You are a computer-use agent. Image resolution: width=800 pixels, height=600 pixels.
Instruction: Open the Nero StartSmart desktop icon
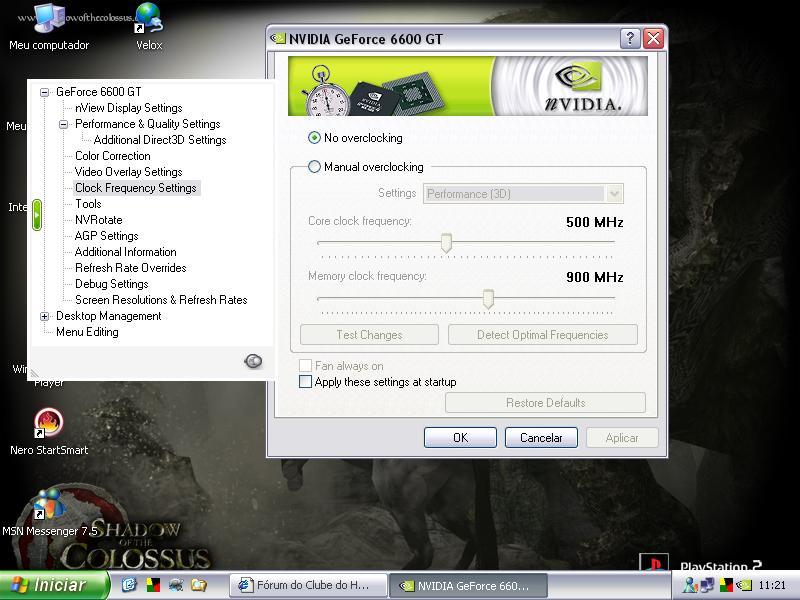[49, 432]
